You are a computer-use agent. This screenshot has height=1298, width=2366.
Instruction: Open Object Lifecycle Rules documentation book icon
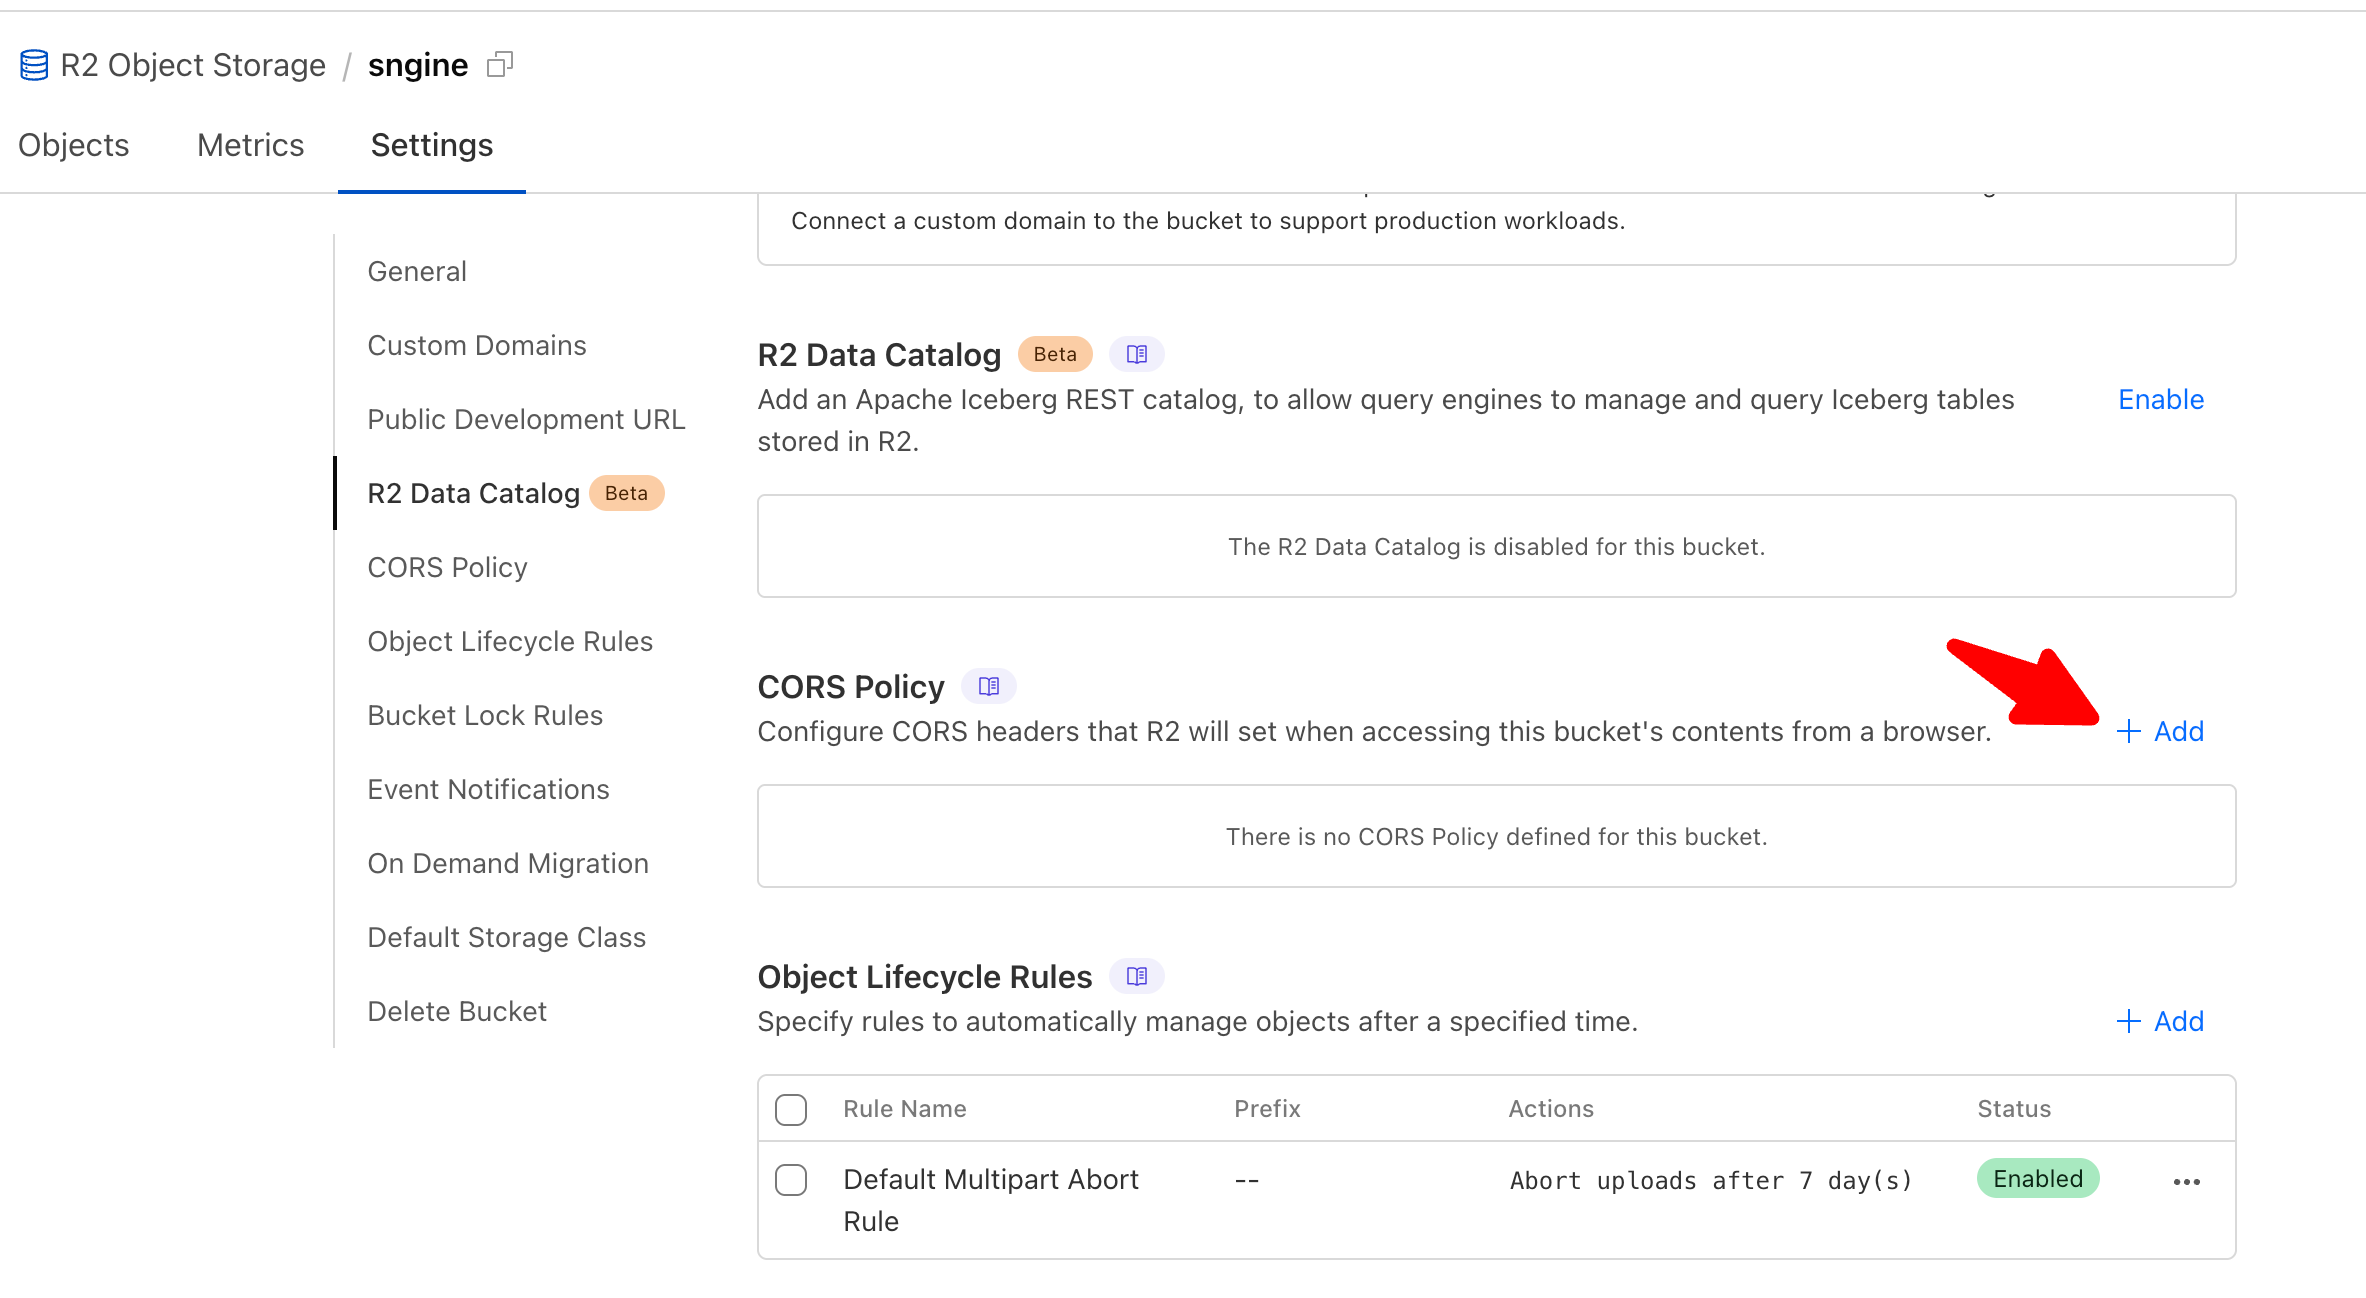point(1137,976)
